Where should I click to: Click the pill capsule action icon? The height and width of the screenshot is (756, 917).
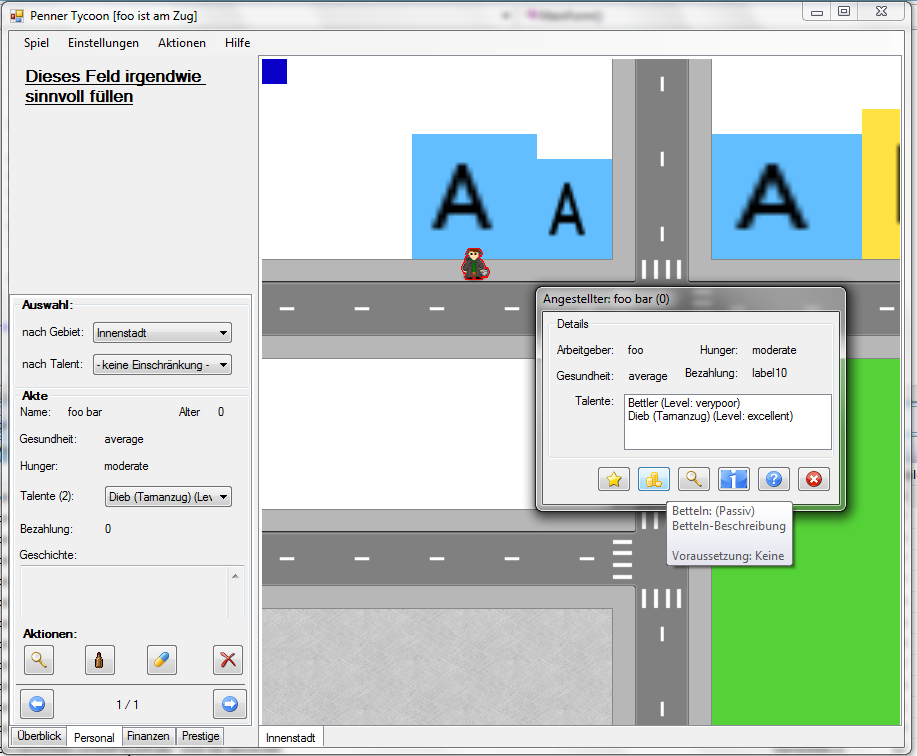coord(161,659)
